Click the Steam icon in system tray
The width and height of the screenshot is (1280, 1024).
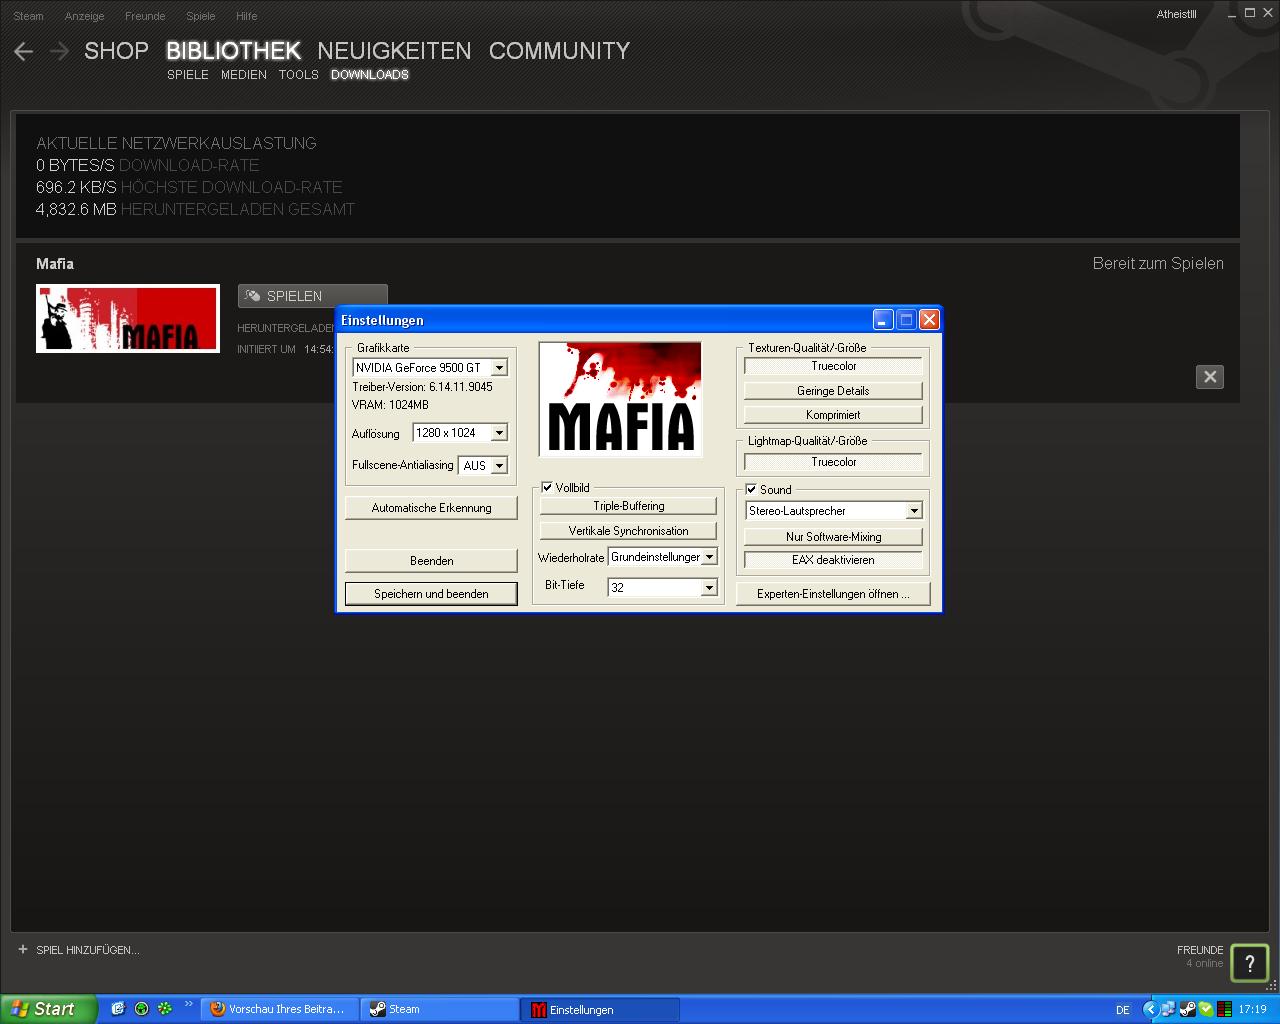click(1187, 1010)
